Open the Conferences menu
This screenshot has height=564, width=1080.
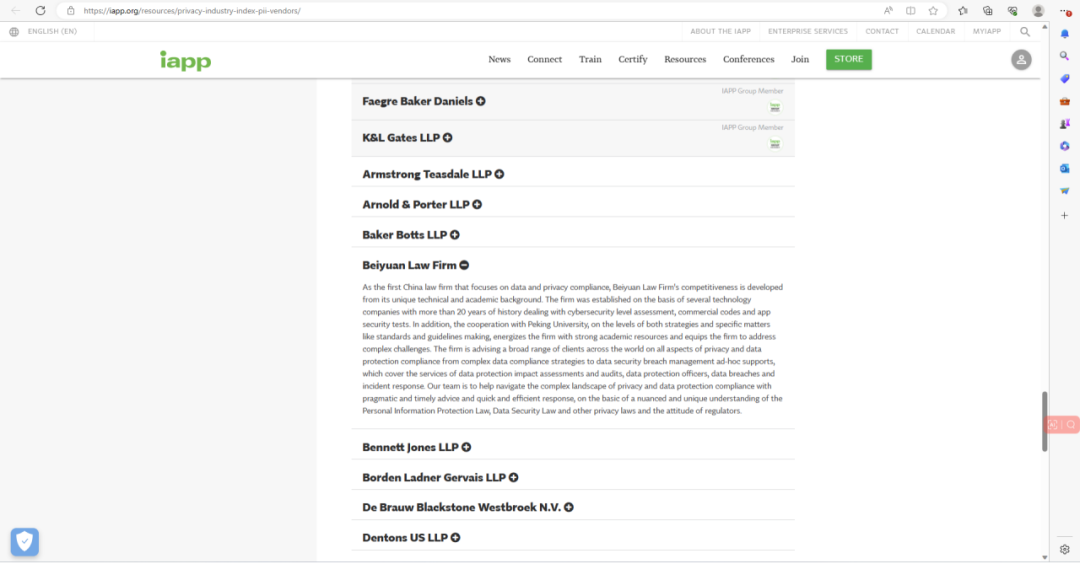749,59
